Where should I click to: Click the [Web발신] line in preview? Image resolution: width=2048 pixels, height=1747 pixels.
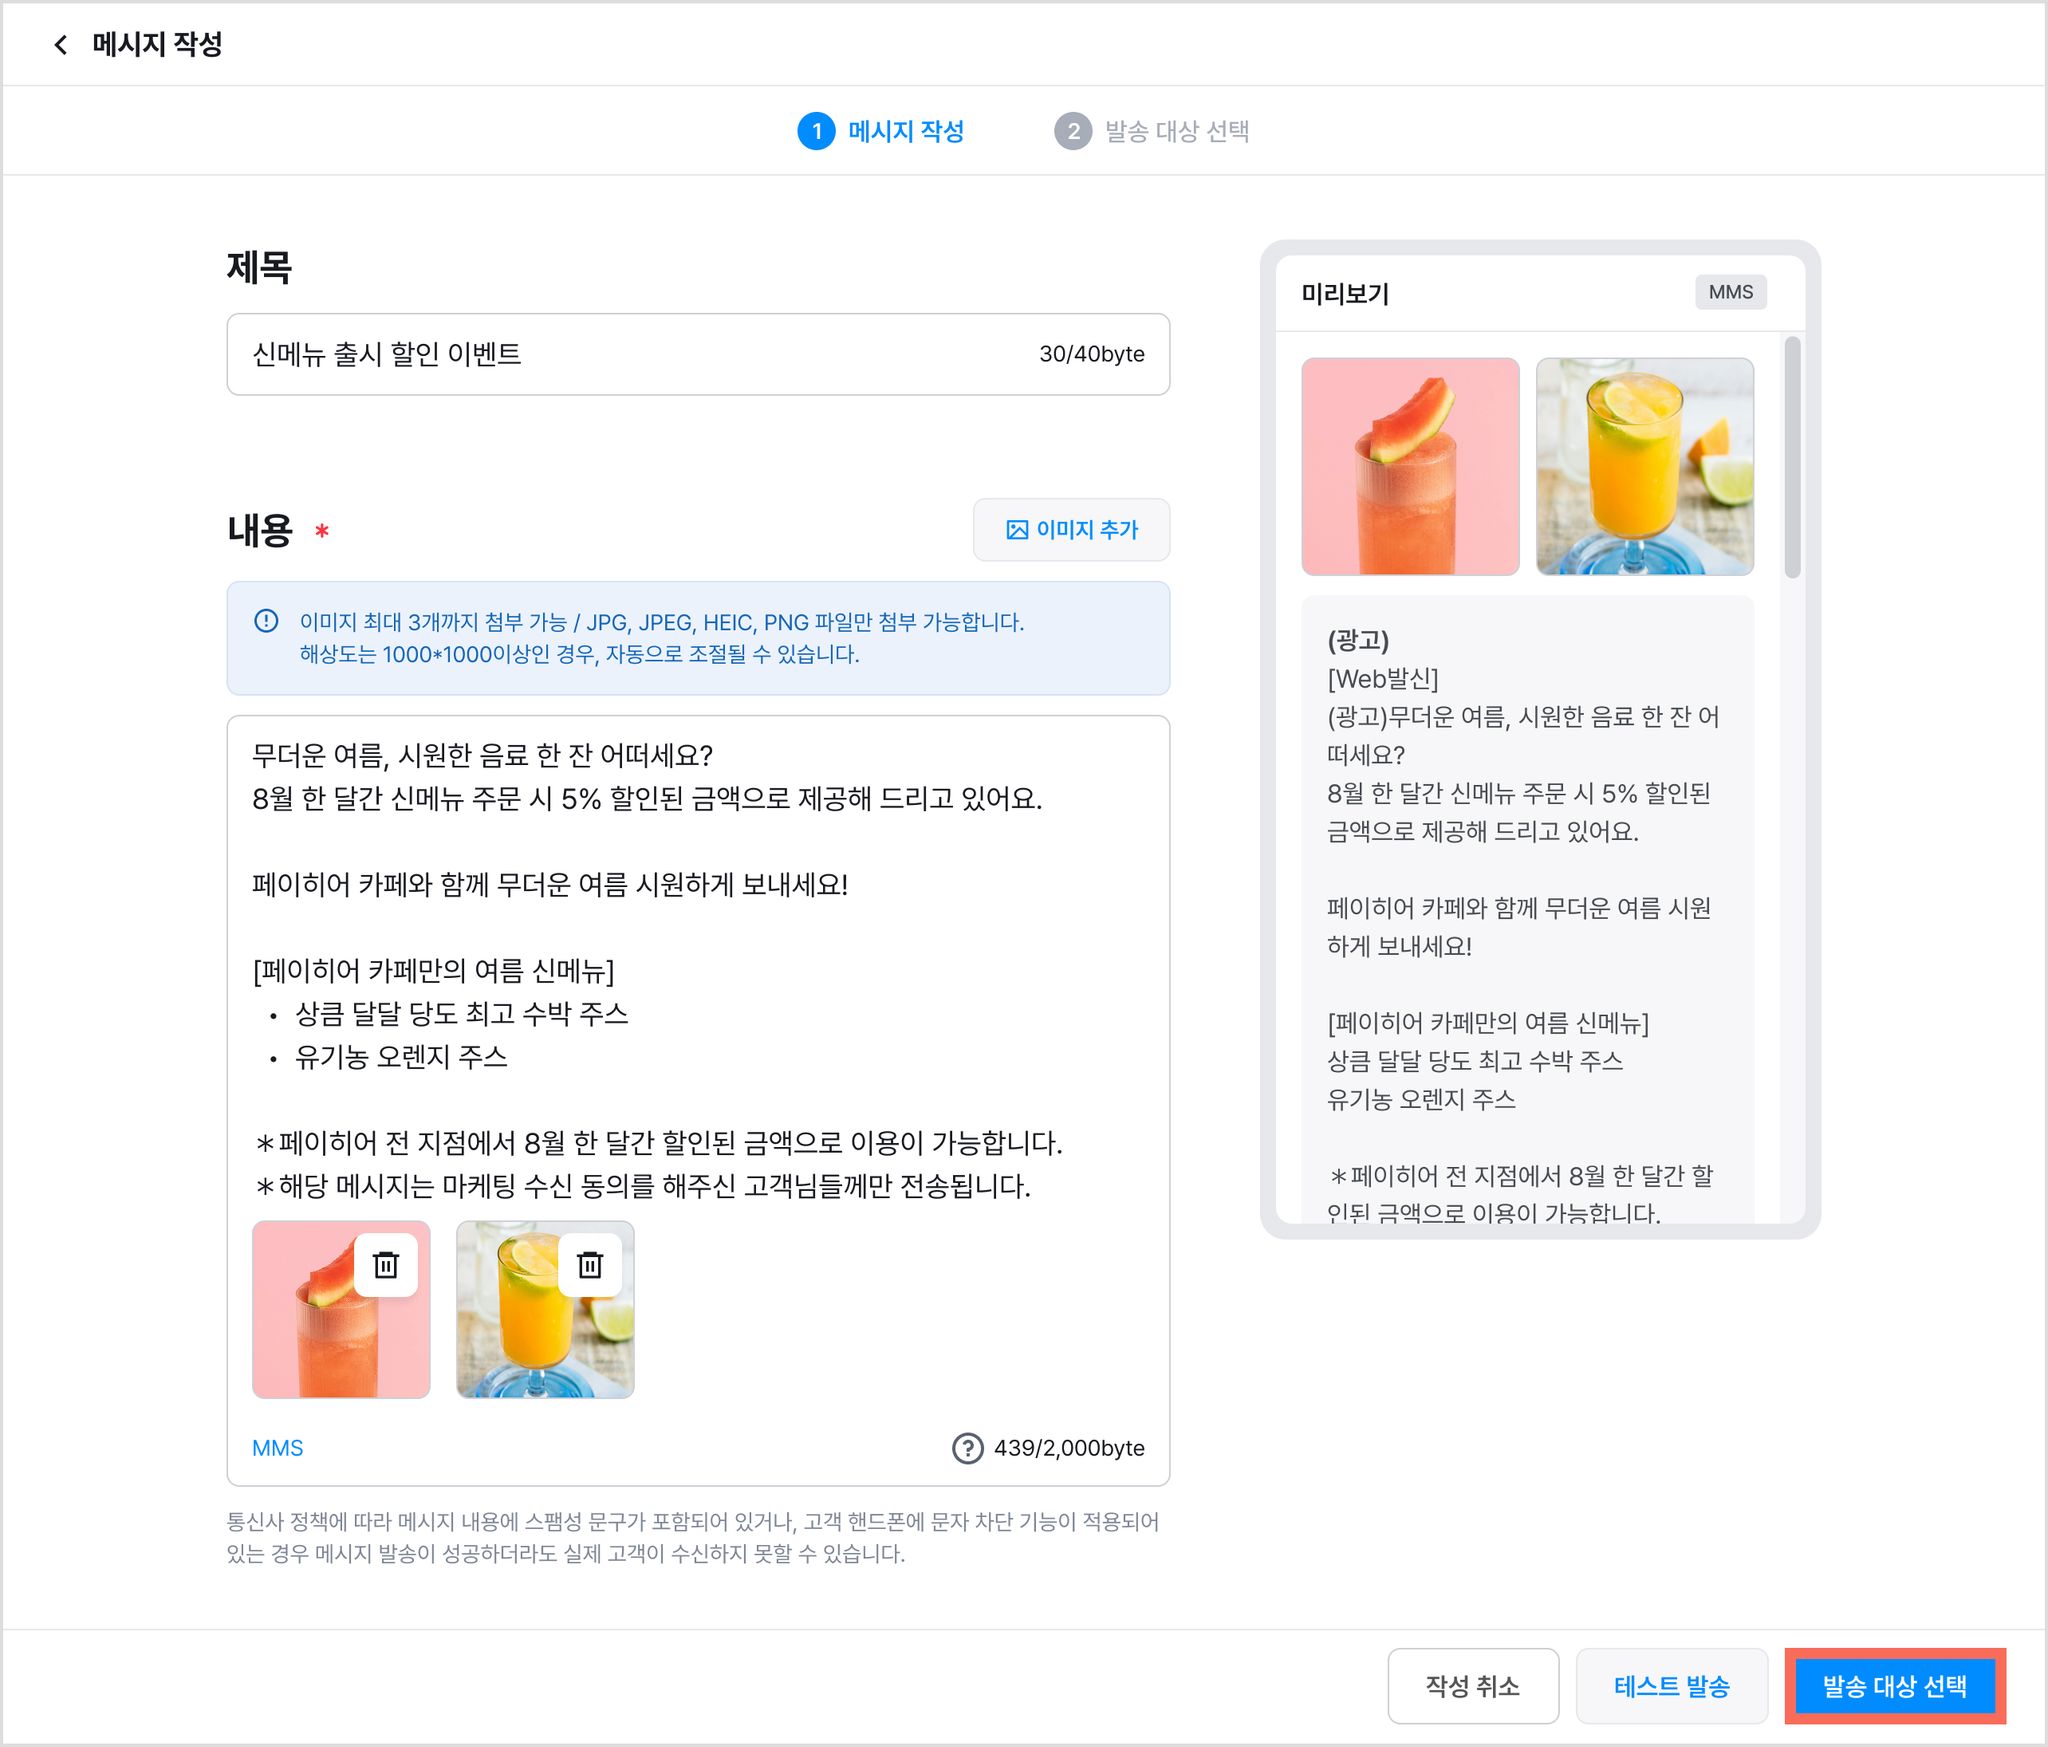click(x=1383, y=679)
